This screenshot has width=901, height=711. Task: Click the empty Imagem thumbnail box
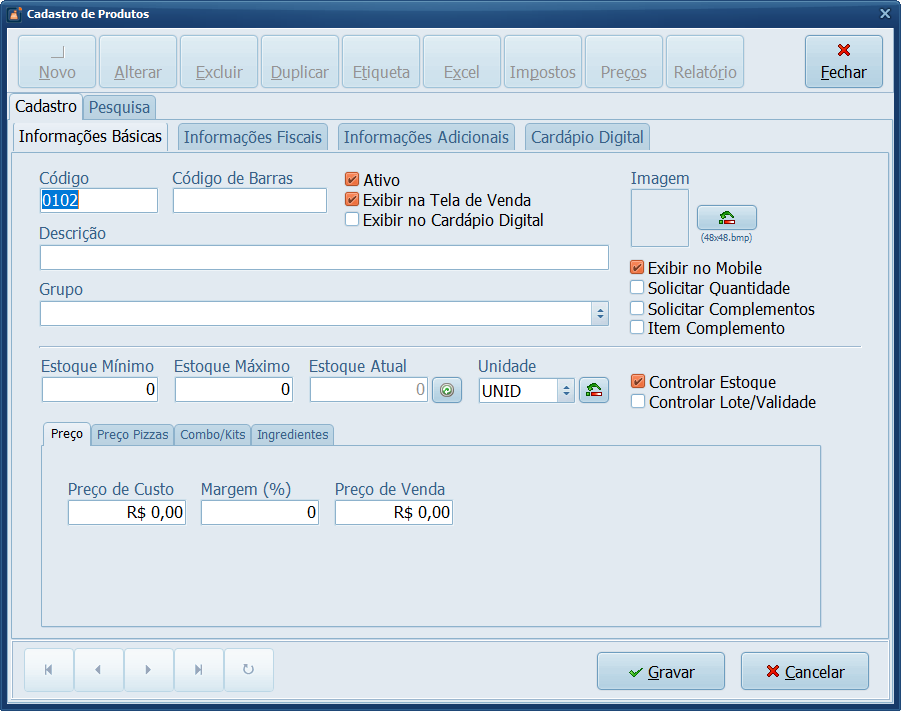[x=659, y=218]
